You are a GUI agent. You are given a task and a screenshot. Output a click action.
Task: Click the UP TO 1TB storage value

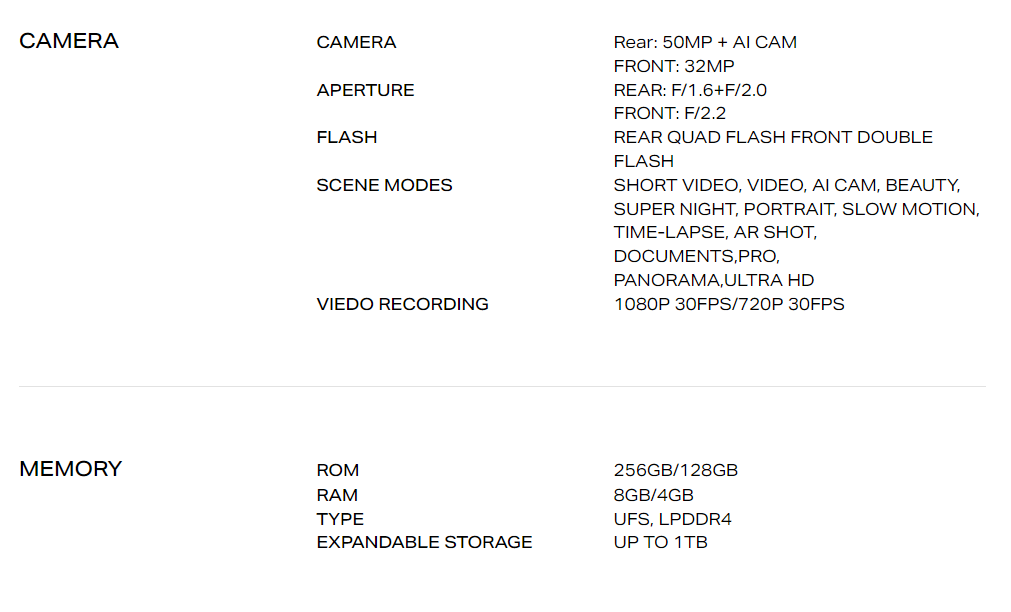click(660, 542)
